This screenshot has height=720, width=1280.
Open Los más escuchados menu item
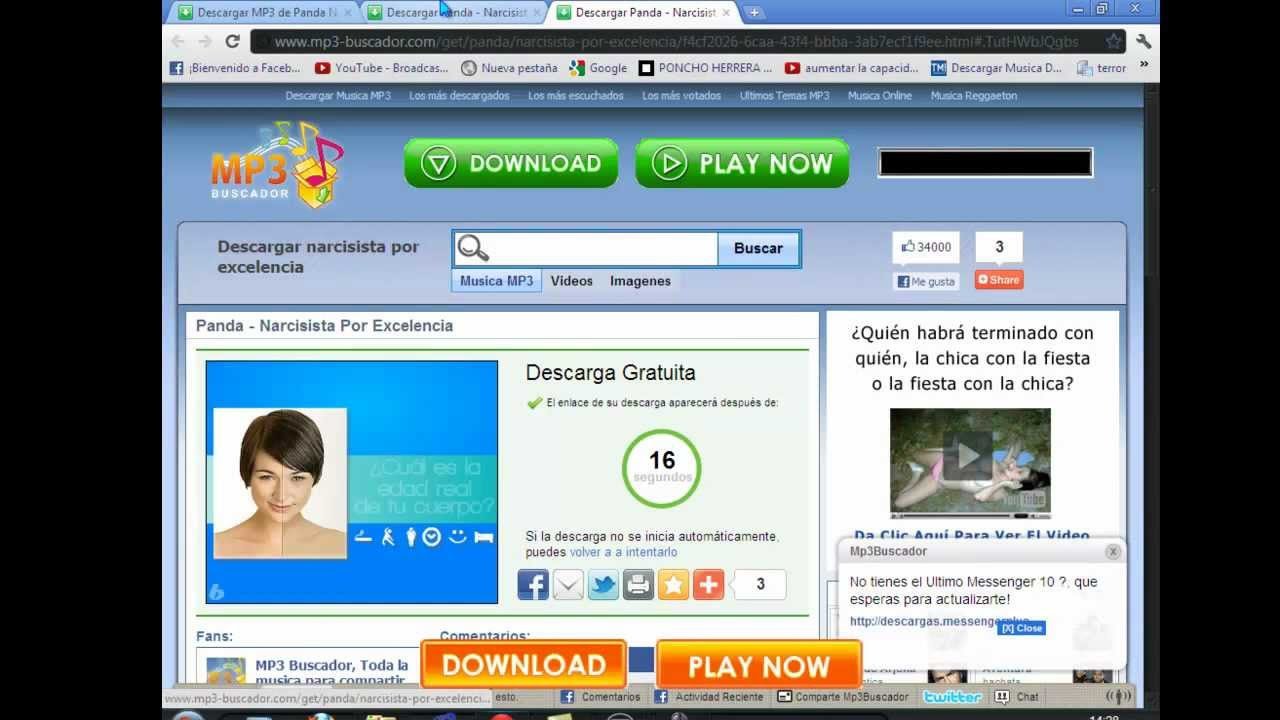(x=575, y=96)
